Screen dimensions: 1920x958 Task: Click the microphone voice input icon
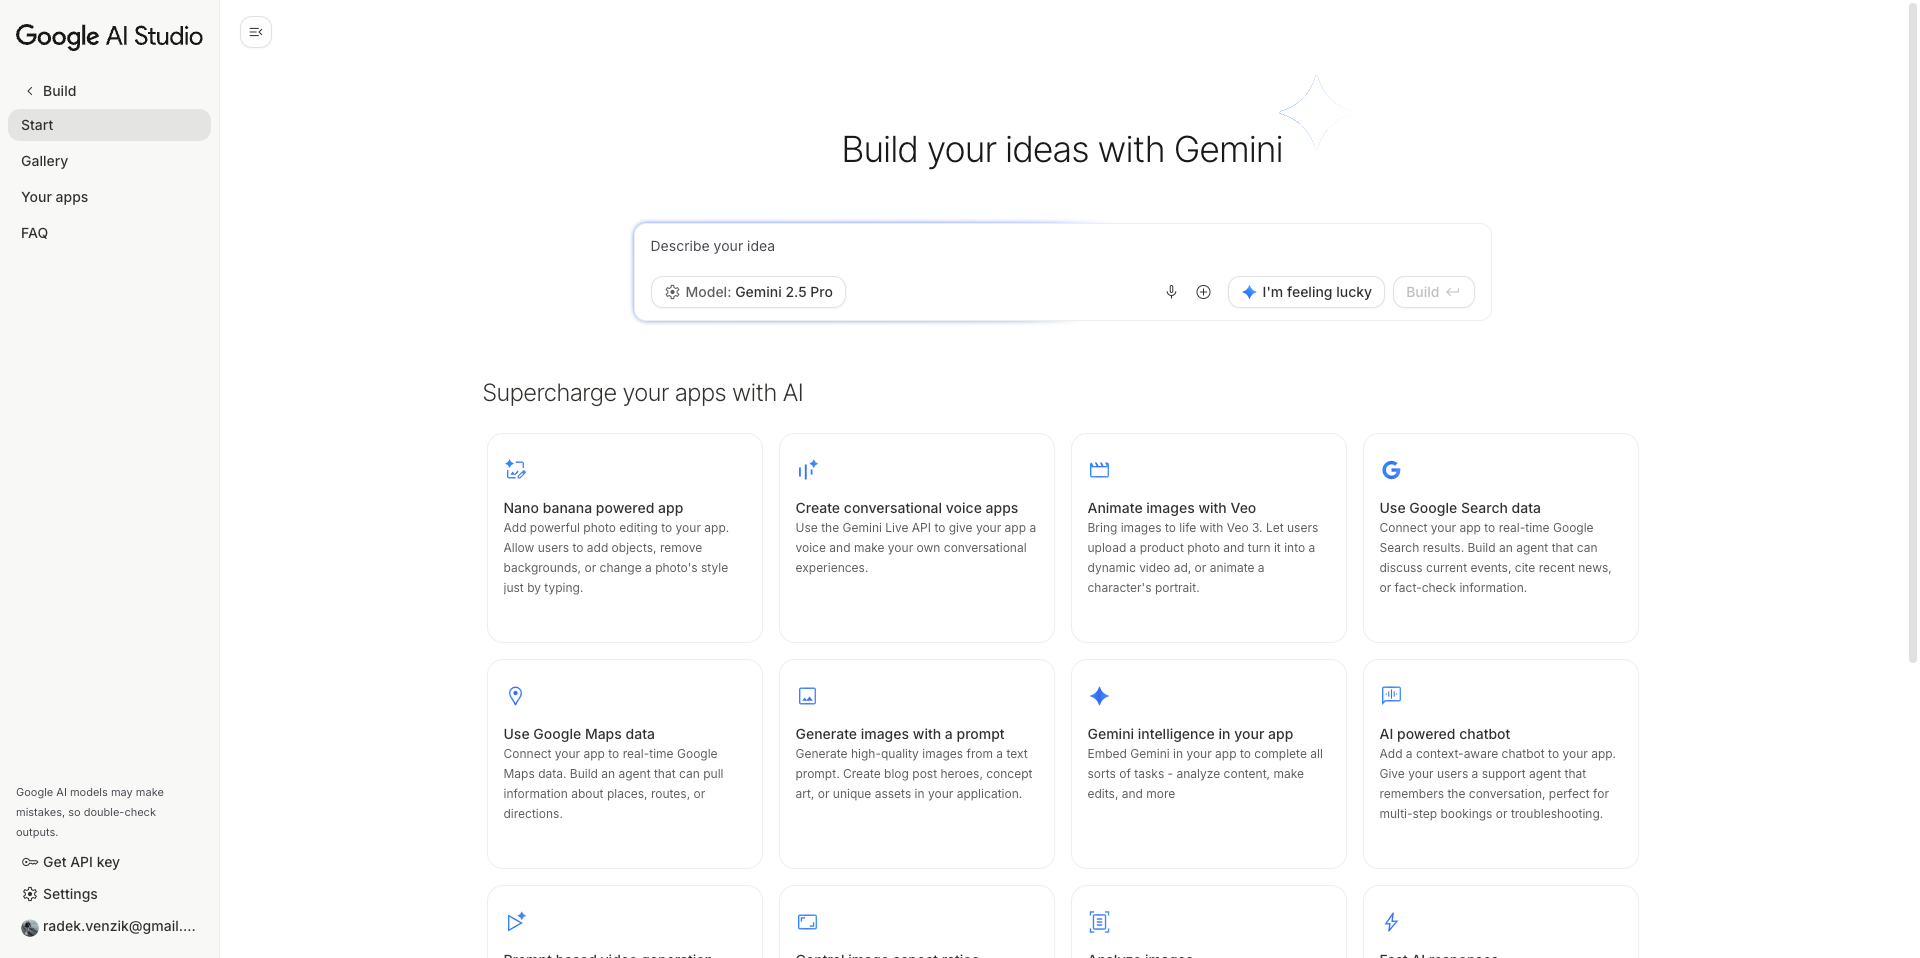click(1171, 292)
